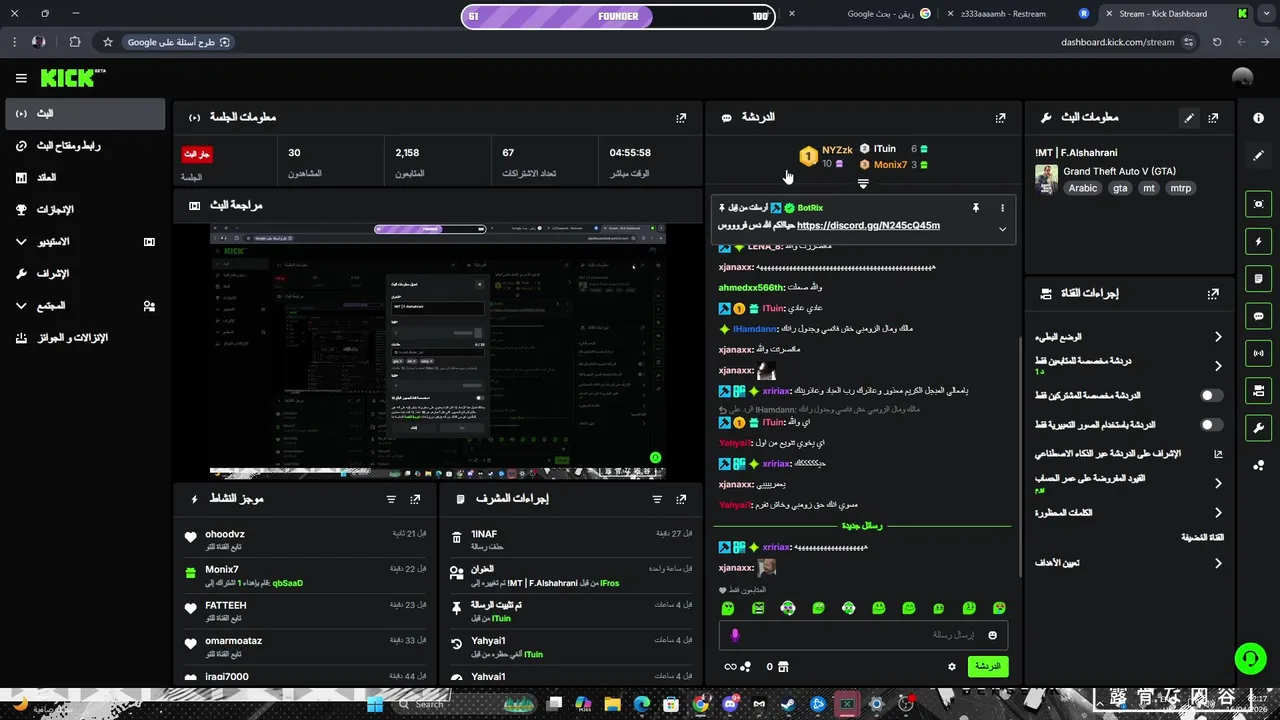Open the البث sidebar item

click(x=85, y=114)
